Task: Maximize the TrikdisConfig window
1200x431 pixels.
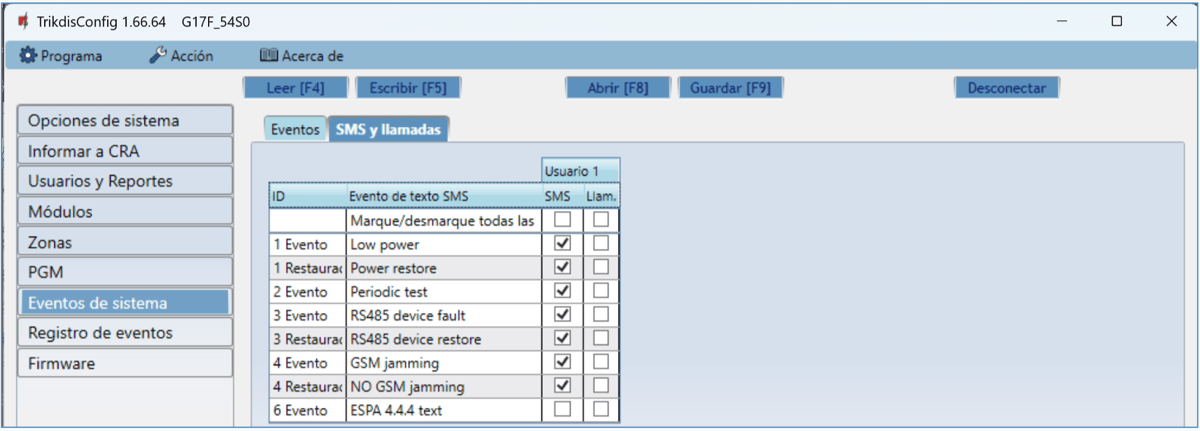Action: pyautogui.click(x=1116, y=21)
